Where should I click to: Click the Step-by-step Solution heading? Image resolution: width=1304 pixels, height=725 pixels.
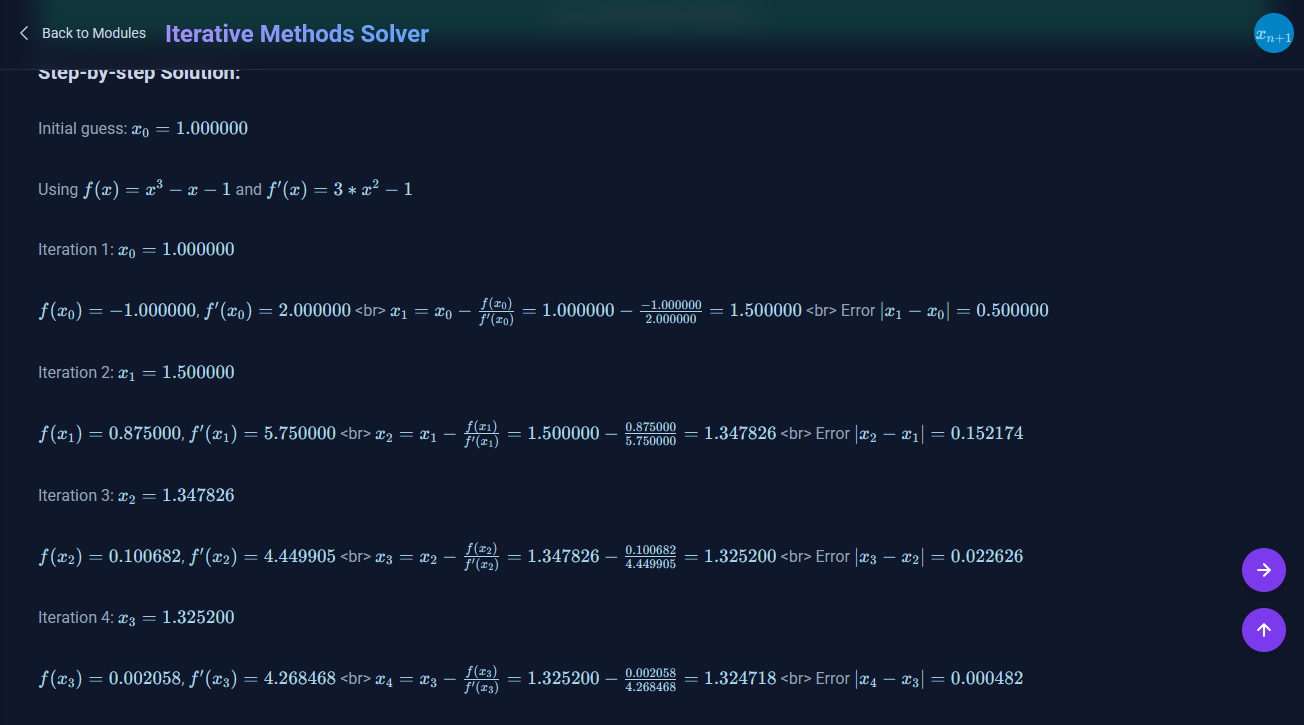point(139,73)
